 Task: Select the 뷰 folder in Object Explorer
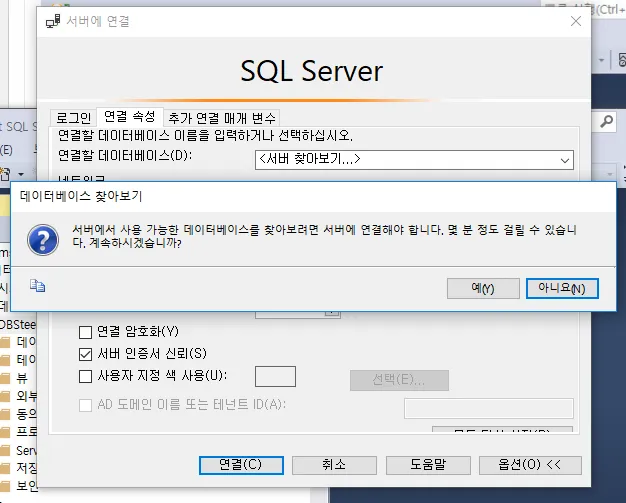click(x=22, y=378)
